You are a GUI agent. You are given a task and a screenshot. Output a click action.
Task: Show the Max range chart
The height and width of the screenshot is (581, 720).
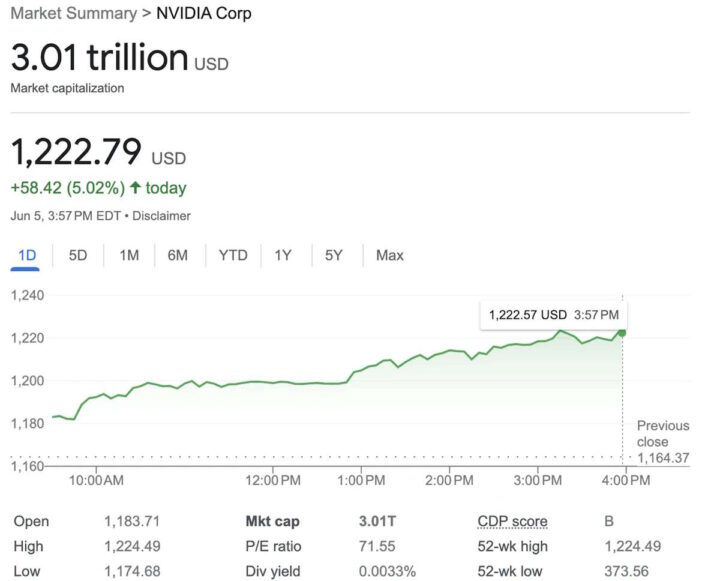tap(389, 255)
